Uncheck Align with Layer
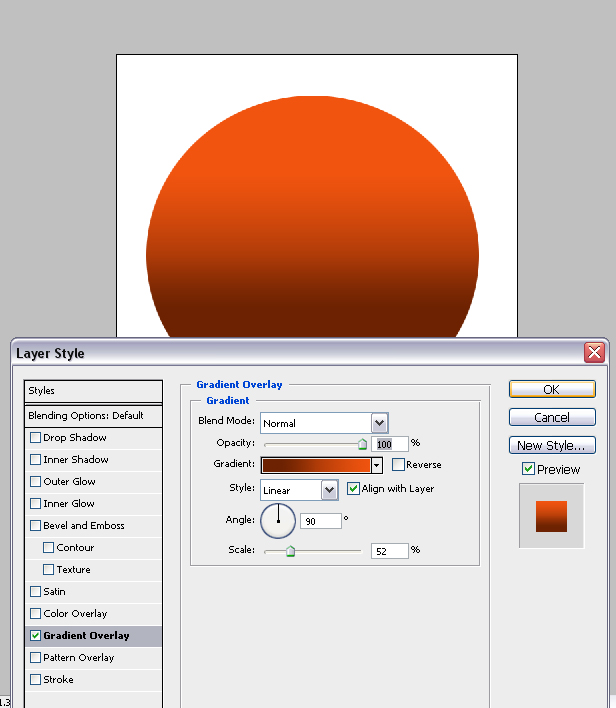Viewport: 616px width, 708px height. (x=353, y=489)
